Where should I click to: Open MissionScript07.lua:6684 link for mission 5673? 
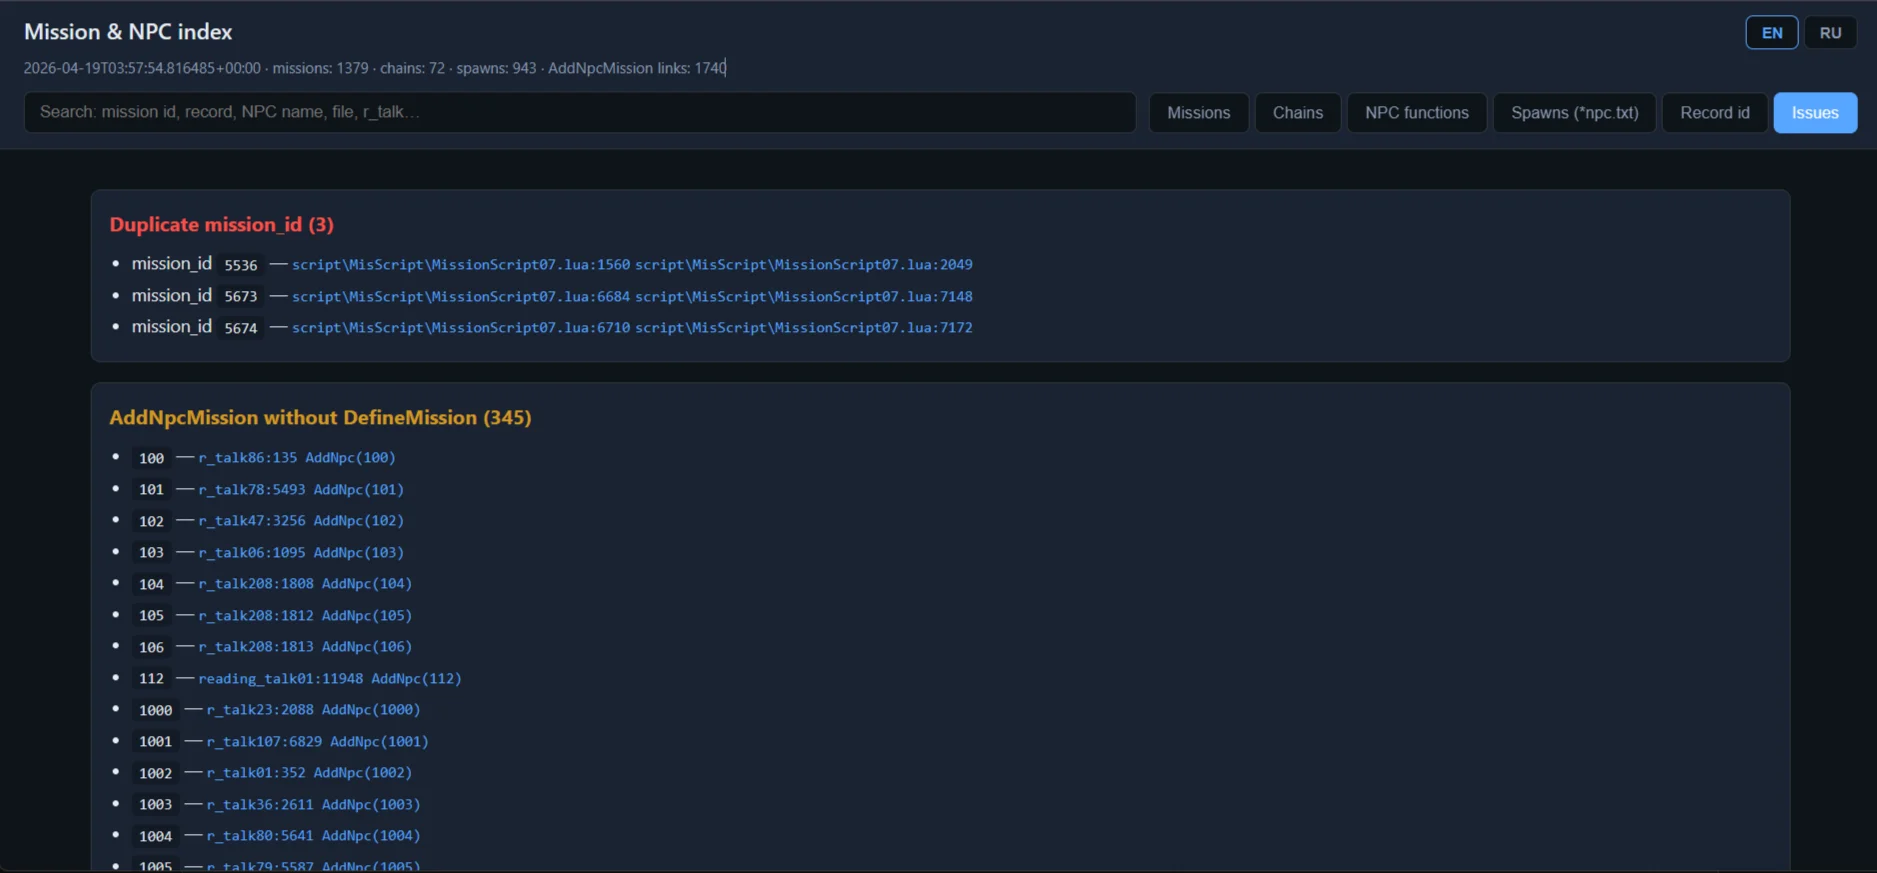click(461, 297)
